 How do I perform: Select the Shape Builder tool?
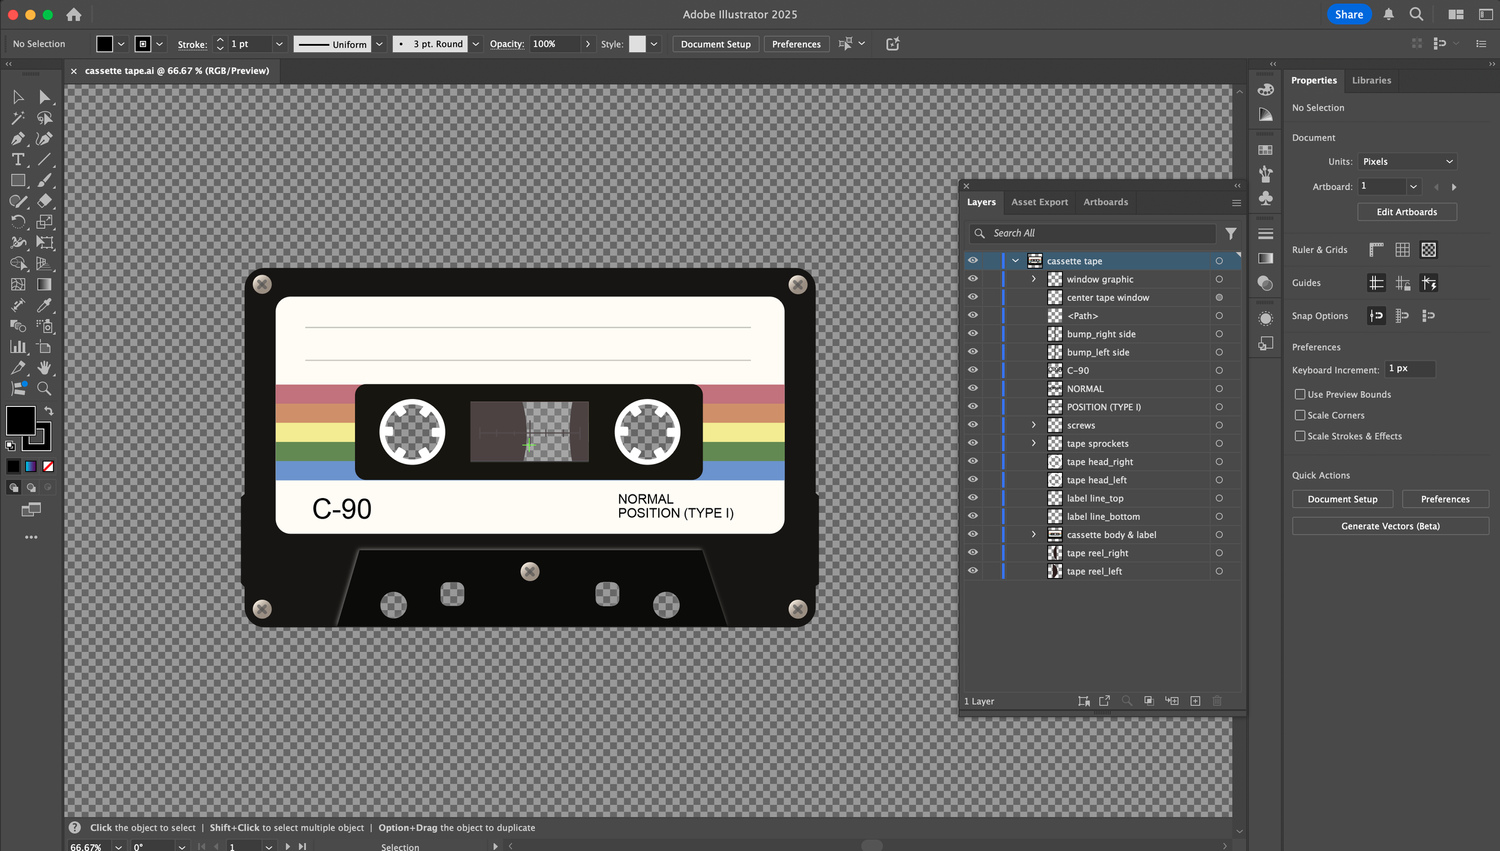coord(18,264)
